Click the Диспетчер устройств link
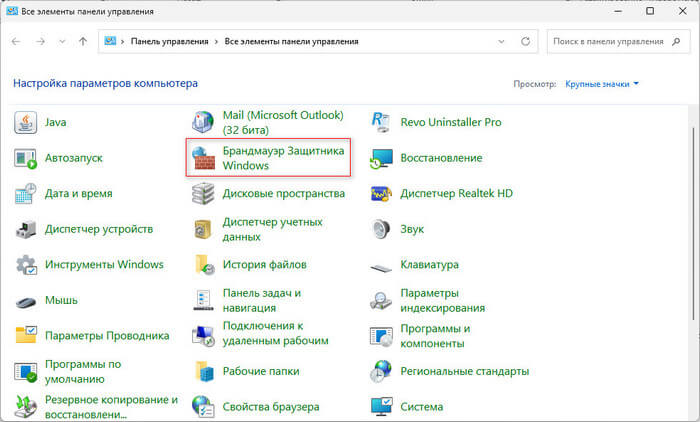700x422 pixels. pos(98,229)
